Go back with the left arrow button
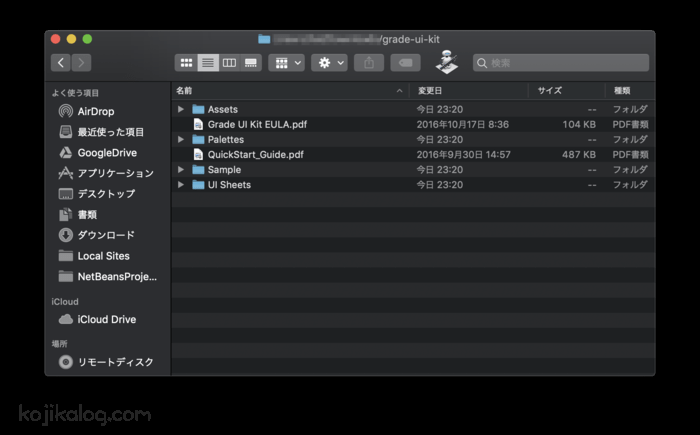700x435 pixels. point(61,63)
